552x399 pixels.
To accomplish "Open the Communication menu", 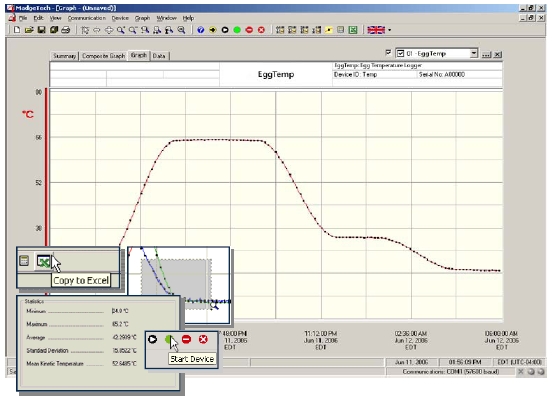I will (87, 18).
